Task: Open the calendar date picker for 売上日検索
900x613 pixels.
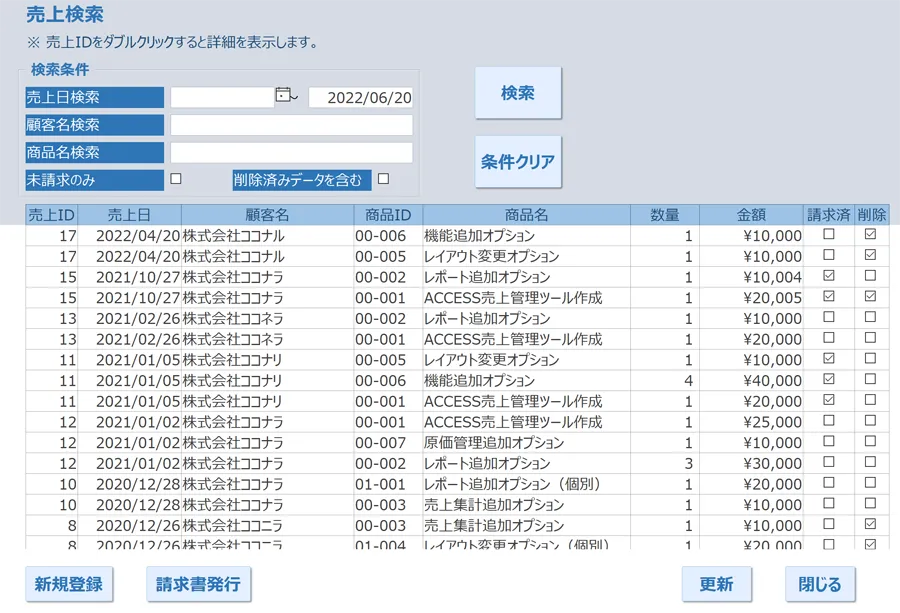Action: [286, 96]
